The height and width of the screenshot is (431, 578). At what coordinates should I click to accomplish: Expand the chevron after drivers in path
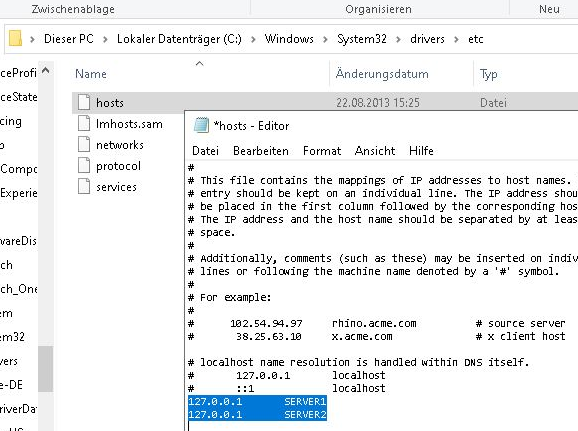456,39
